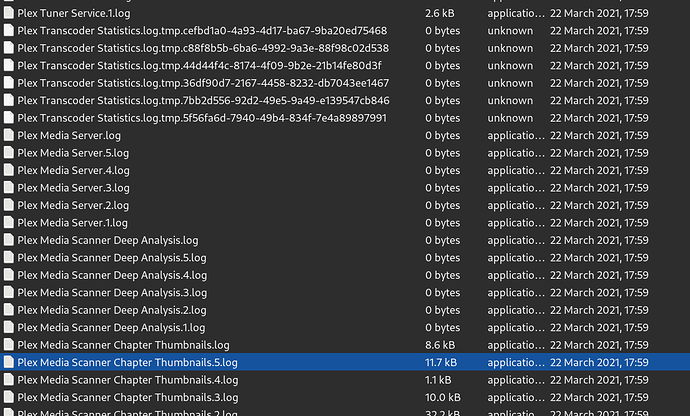Select Plex Transcoder Statistics.log.tmp.36df90d7 file name
Screen dimensions: 690x416
point(203,83)
